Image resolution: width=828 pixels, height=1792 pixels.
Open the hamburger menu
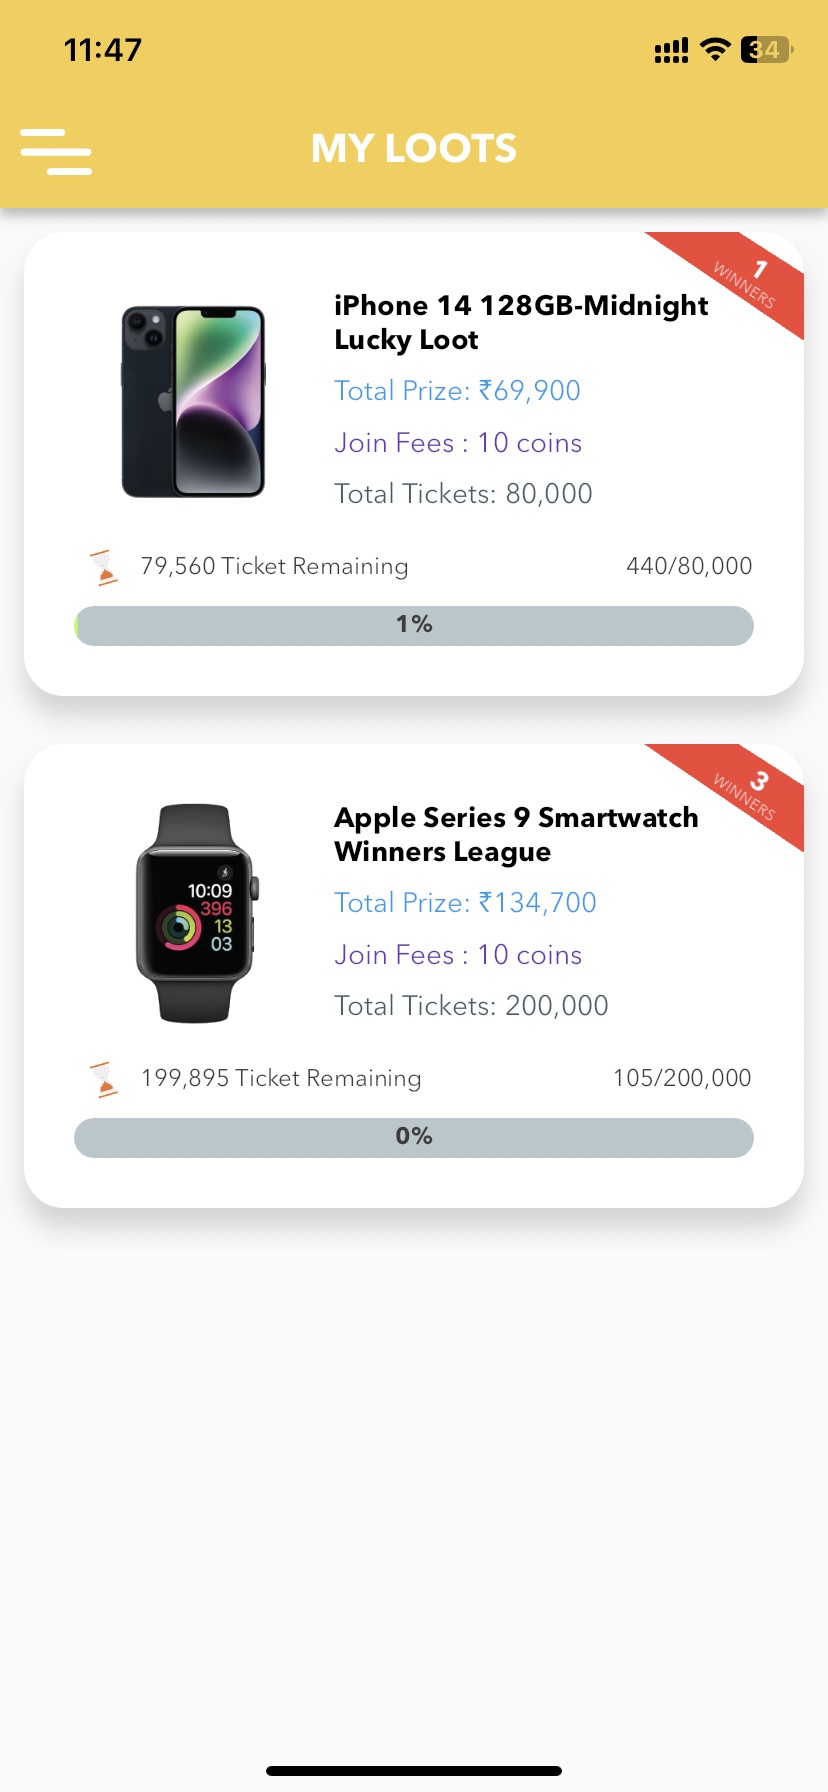[56, 151]
